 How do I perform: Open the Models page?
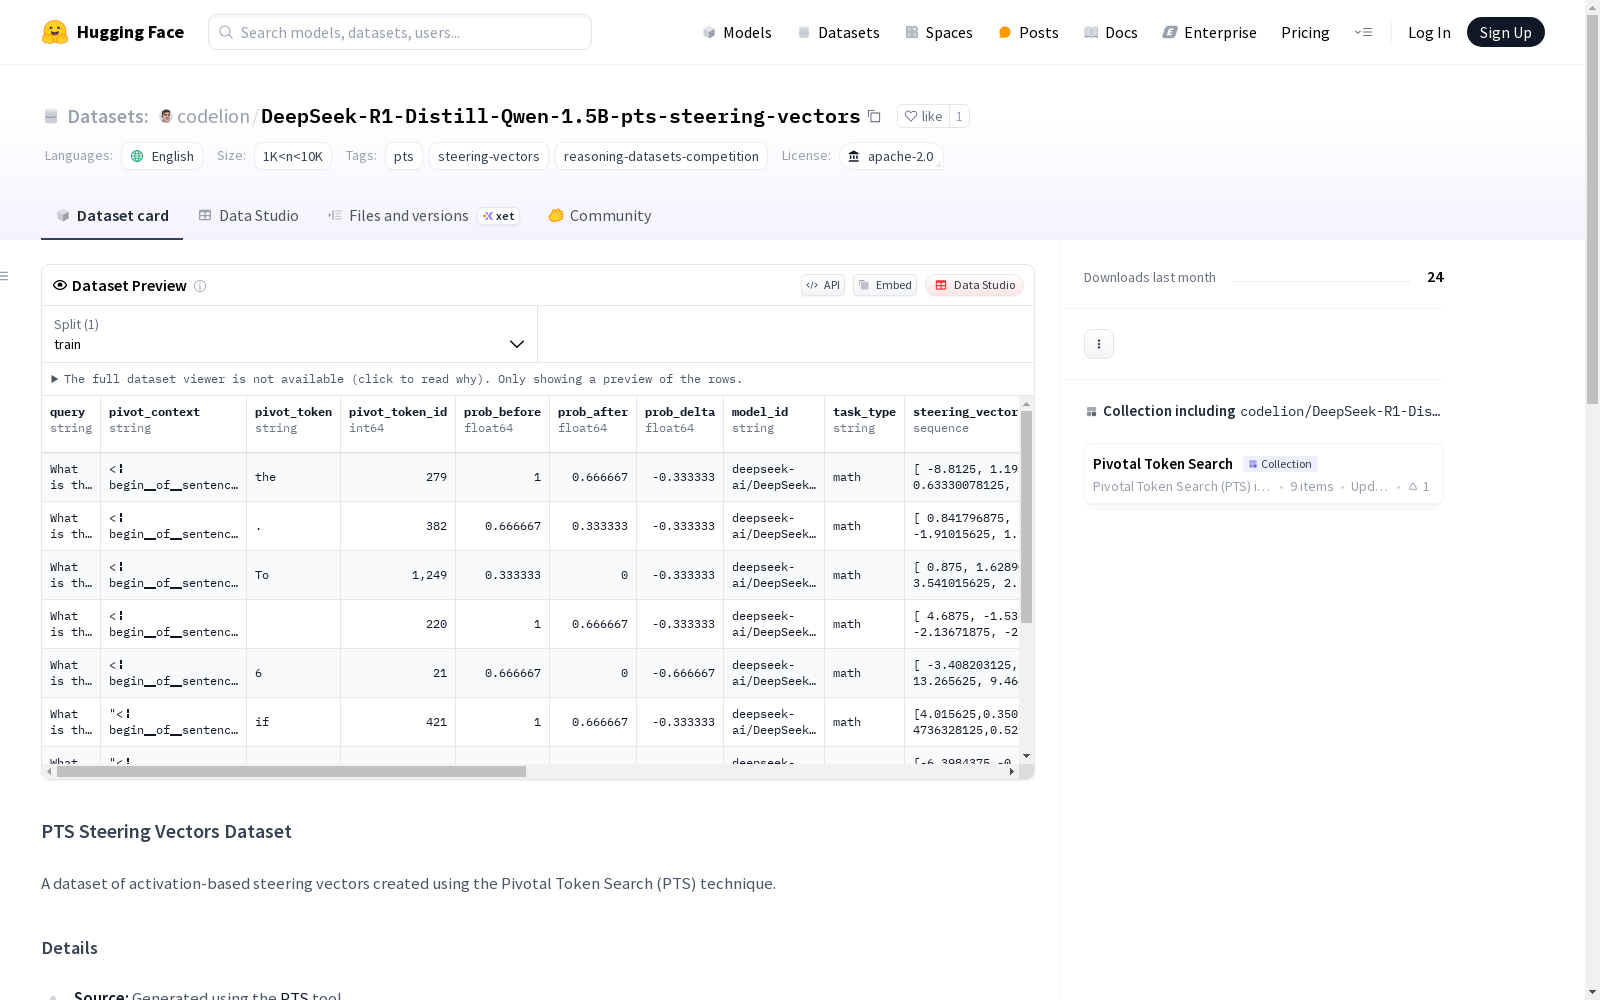[x=737, y=32]
